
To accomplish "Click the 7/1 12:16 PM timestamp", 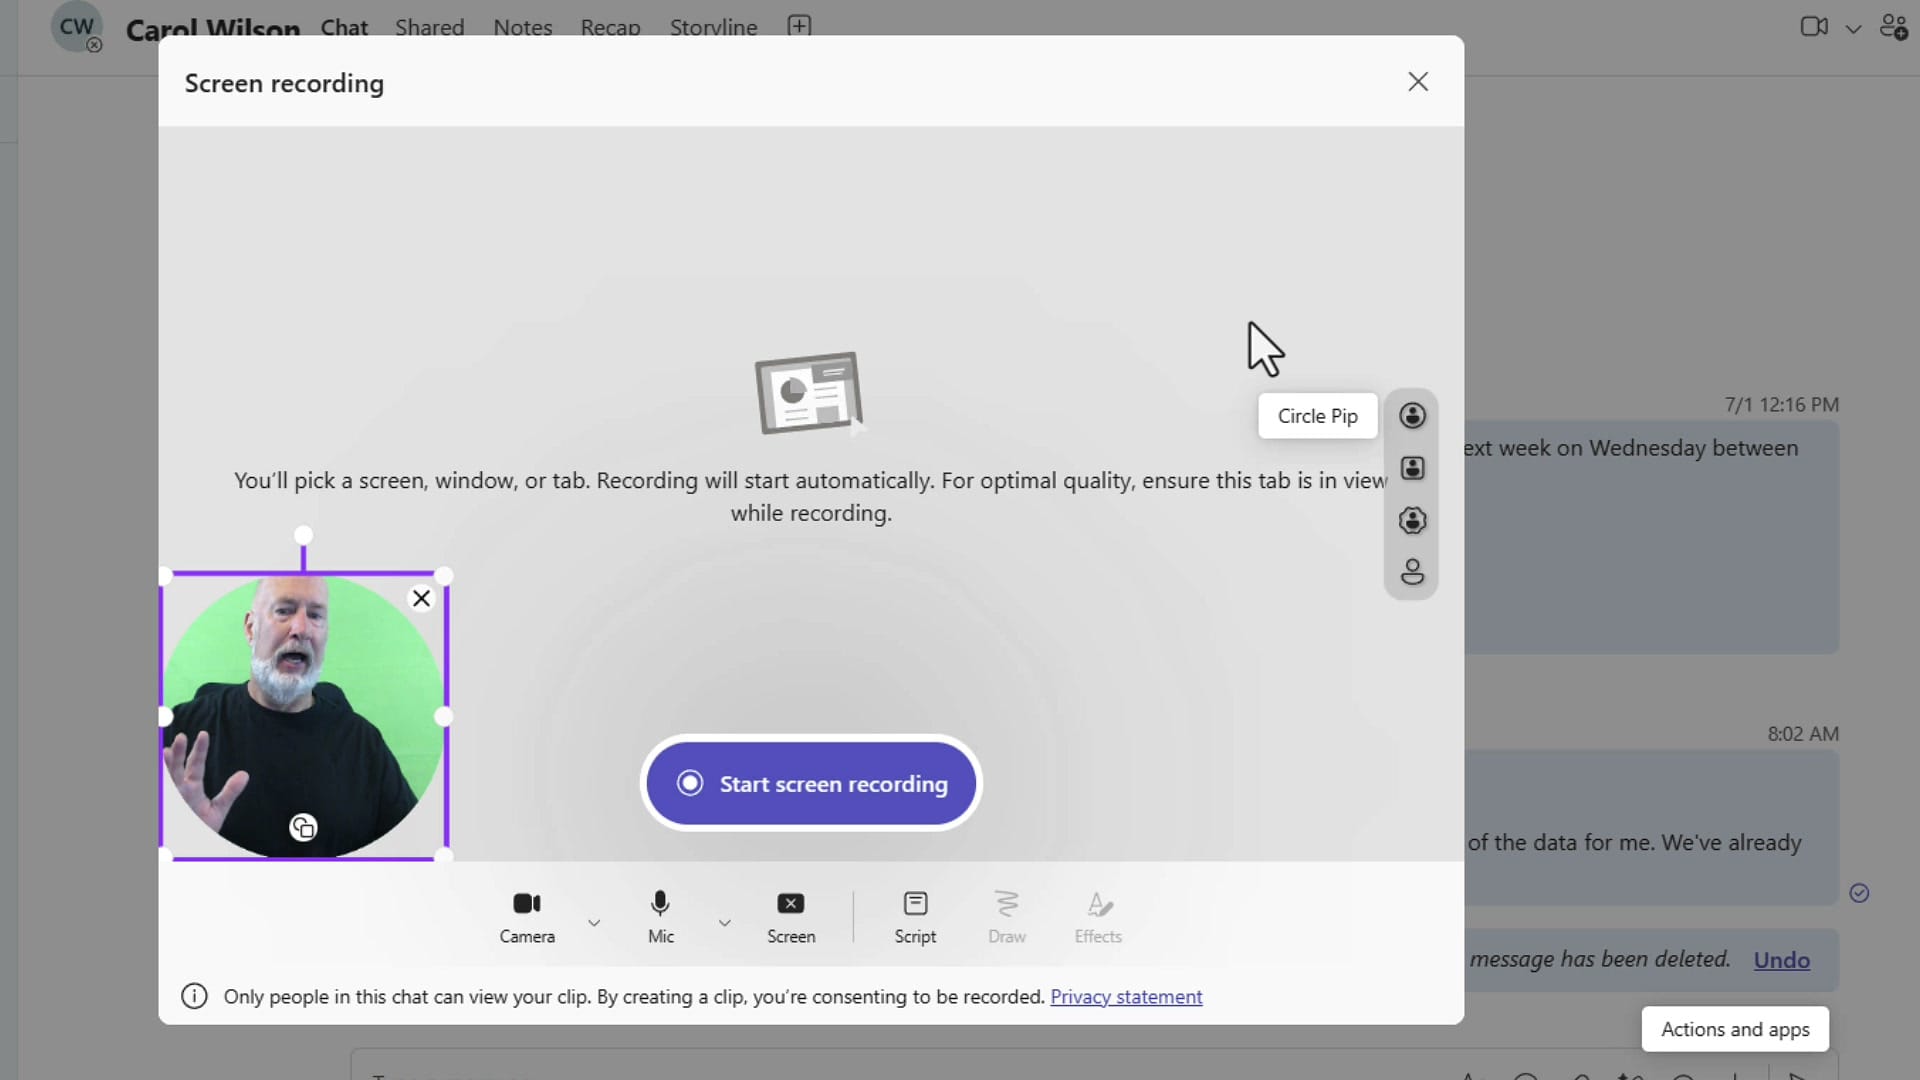I will click(x=1781, y=405).
